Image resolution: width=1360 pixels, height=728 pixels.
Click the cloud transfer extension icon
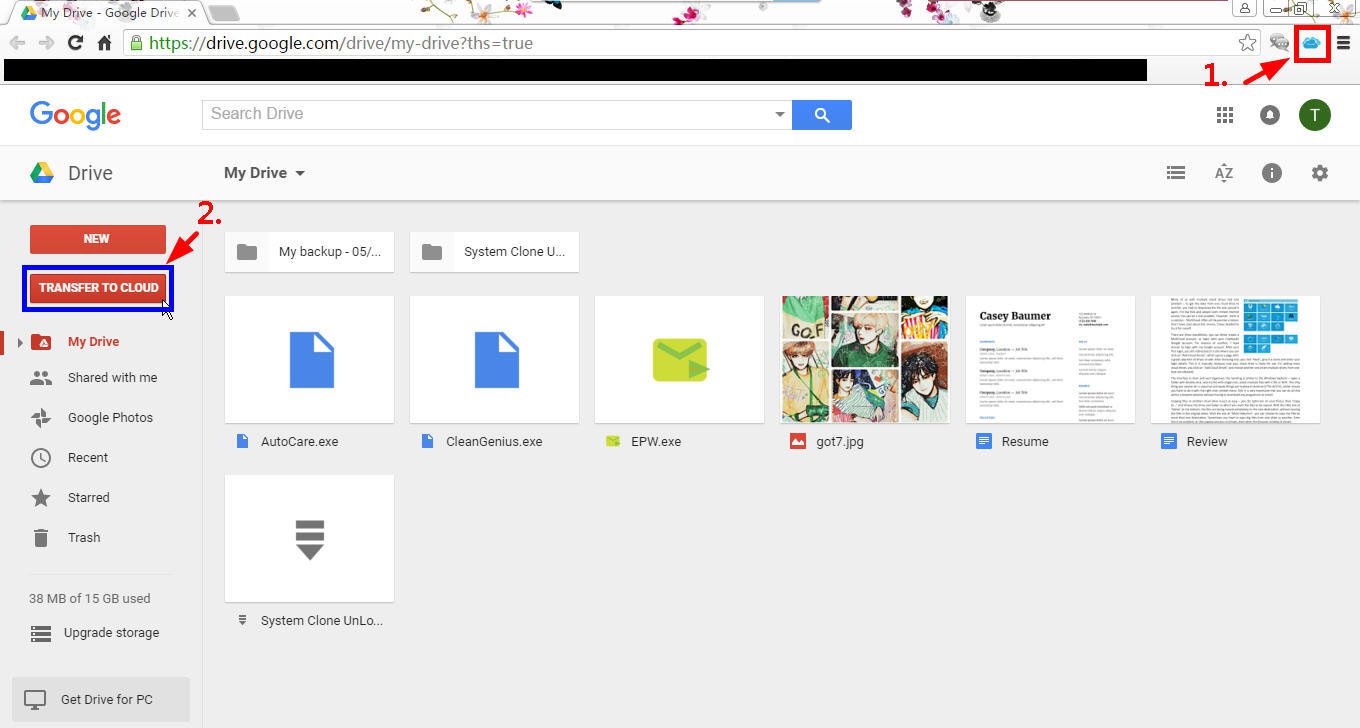pyautogui.click(x=1311, y=43)
